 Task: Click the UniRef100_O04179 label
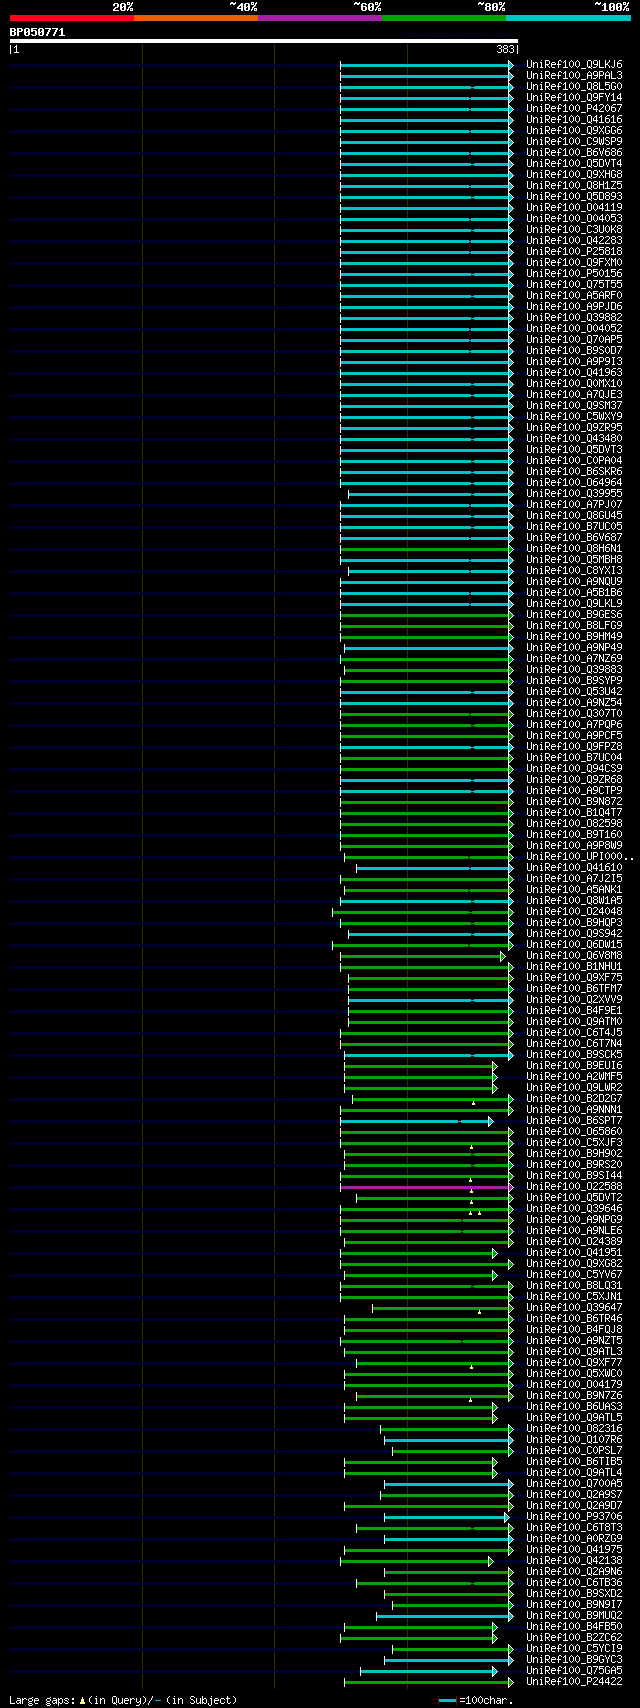(574, 1385)
